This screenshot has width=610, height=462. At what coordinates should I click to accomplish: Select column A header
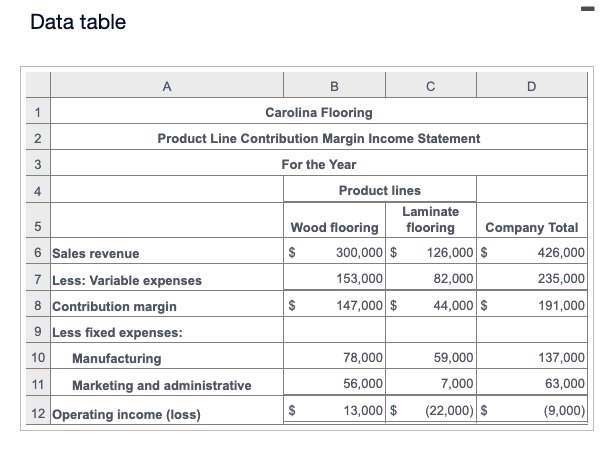click(167, 85)
